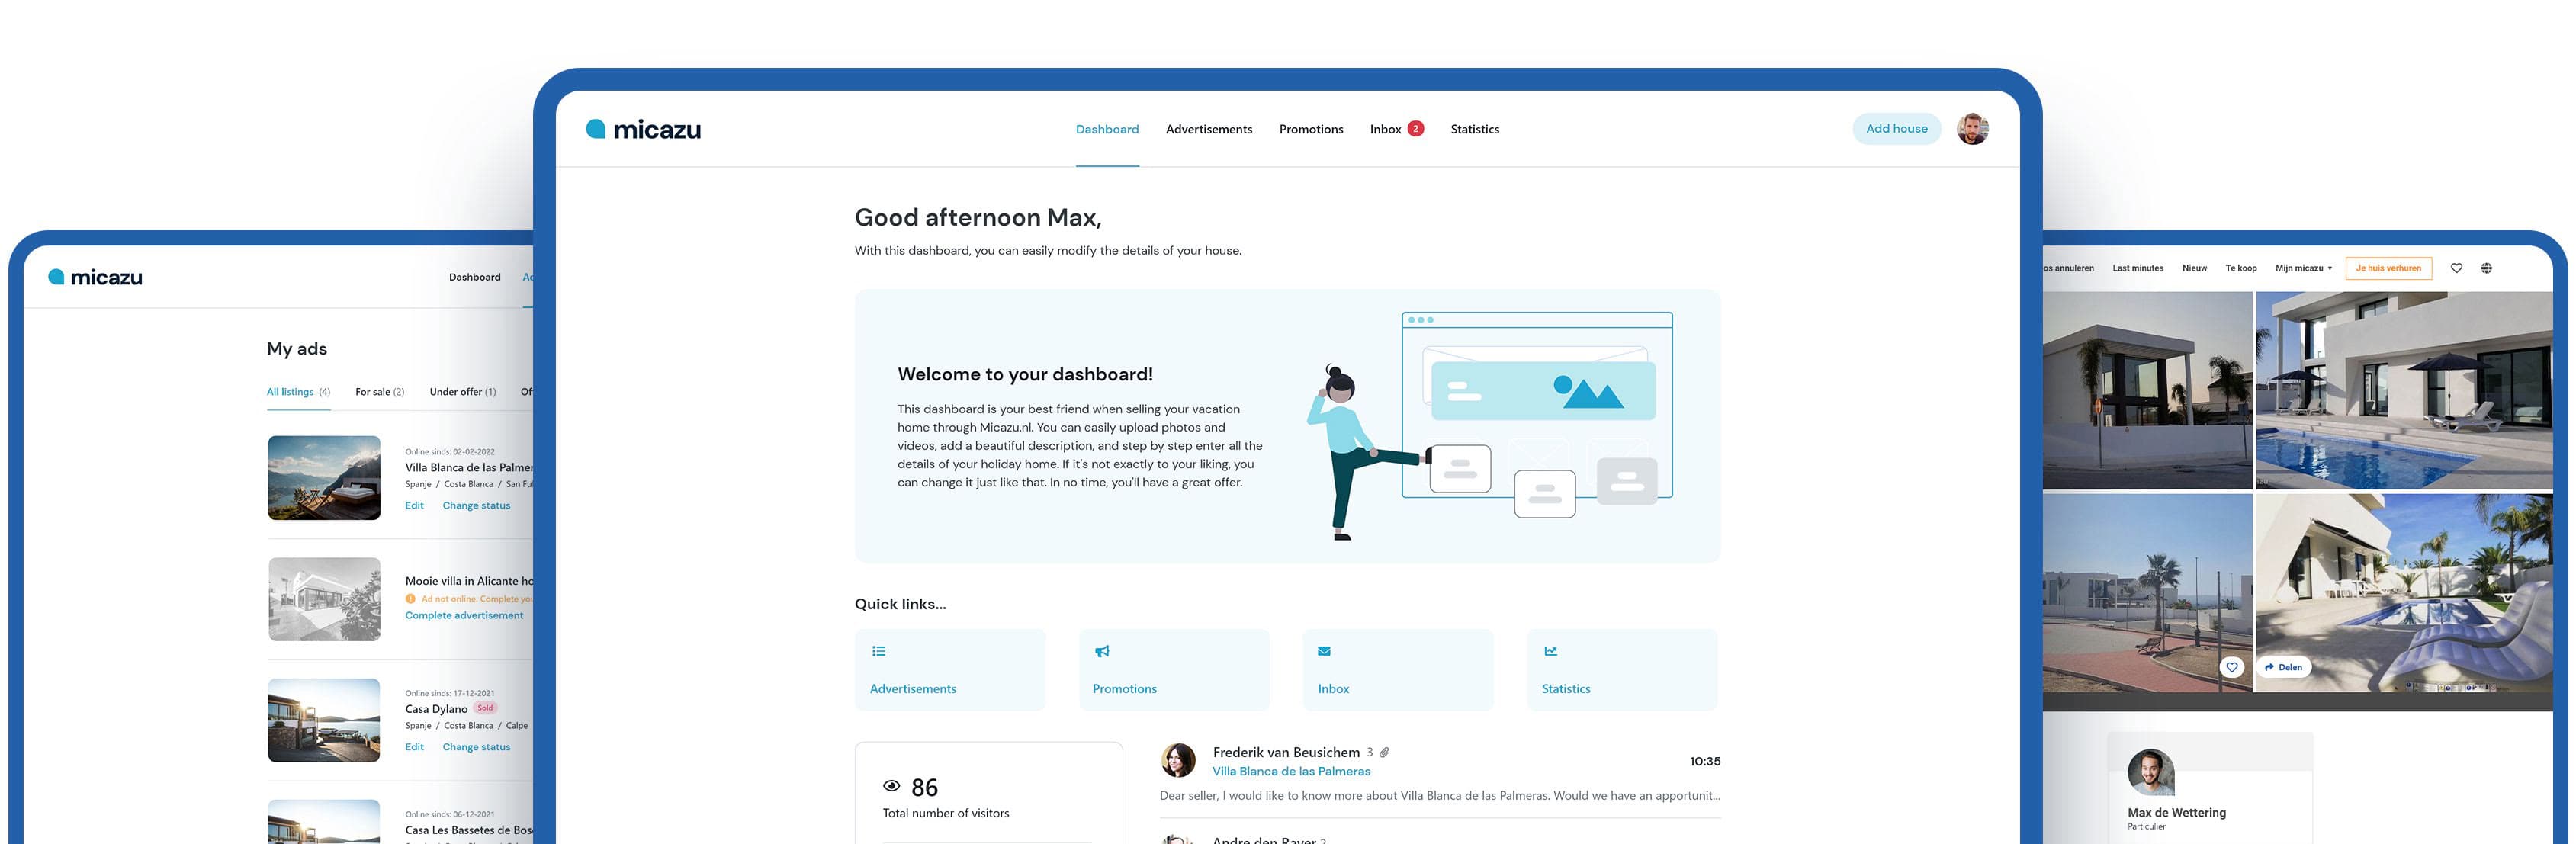Screen dimensions: 2576x844
Task: Filter My ads by For sale
Action: 379,392
